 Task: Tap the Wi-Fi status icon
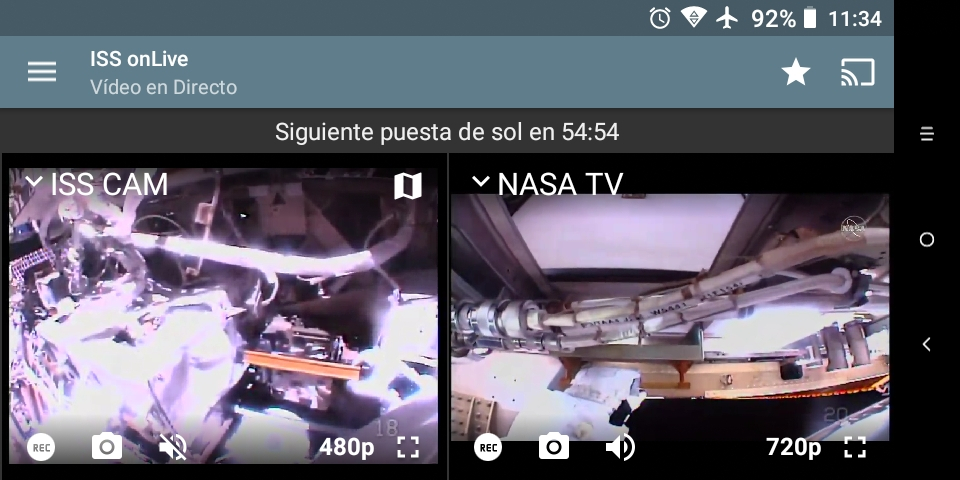(694, 18)
